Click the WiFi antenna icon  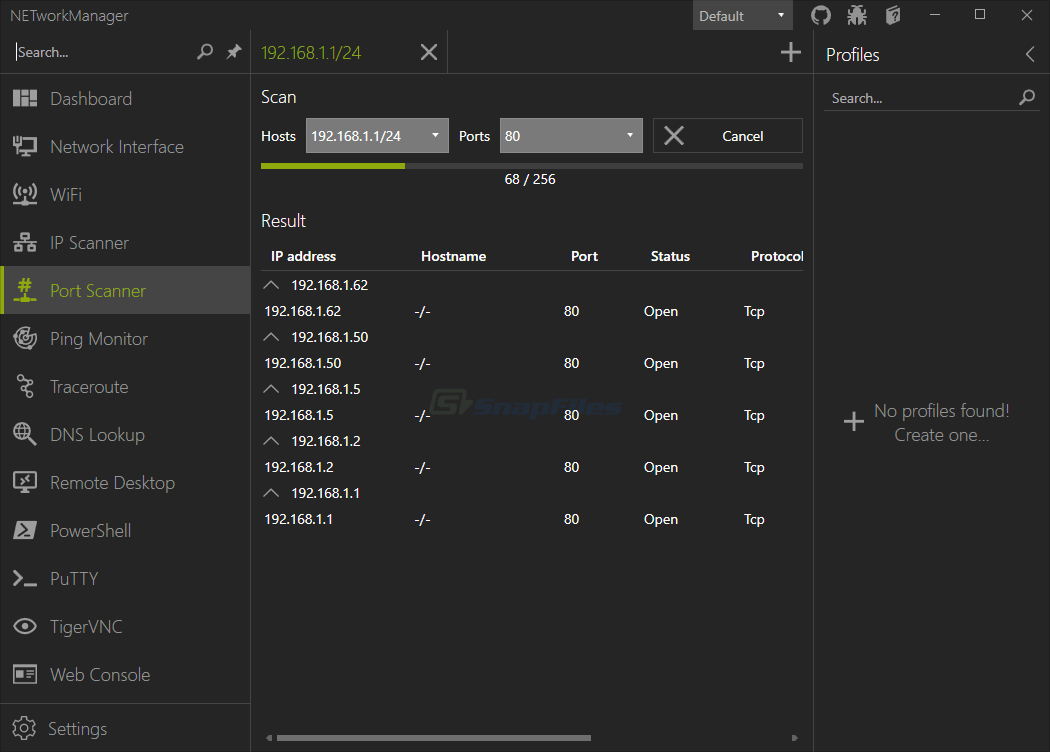pyautogui.click(x=25, y=194)
